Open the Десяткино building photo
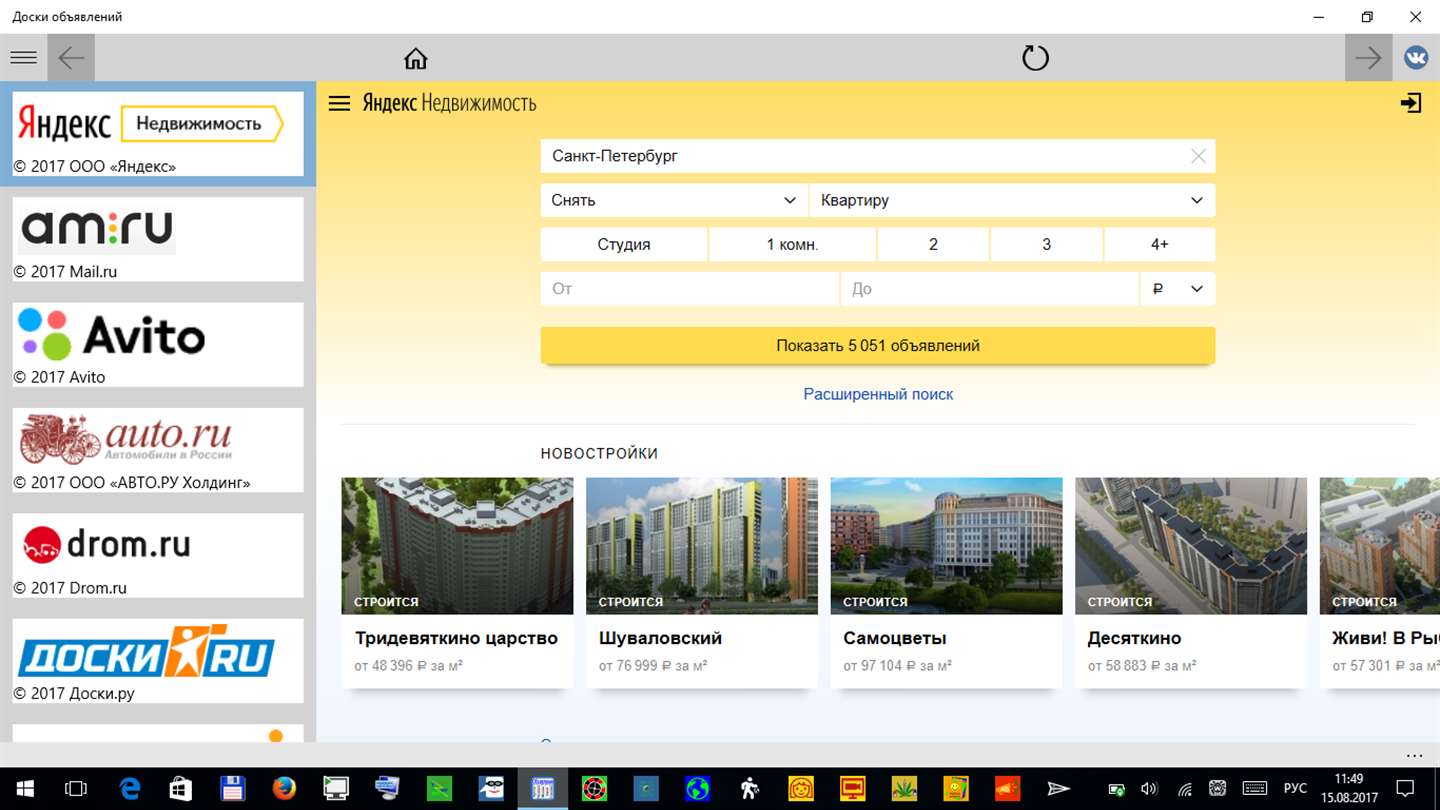The width and height of the screenshot is (1440, 810). (1191, 546)
